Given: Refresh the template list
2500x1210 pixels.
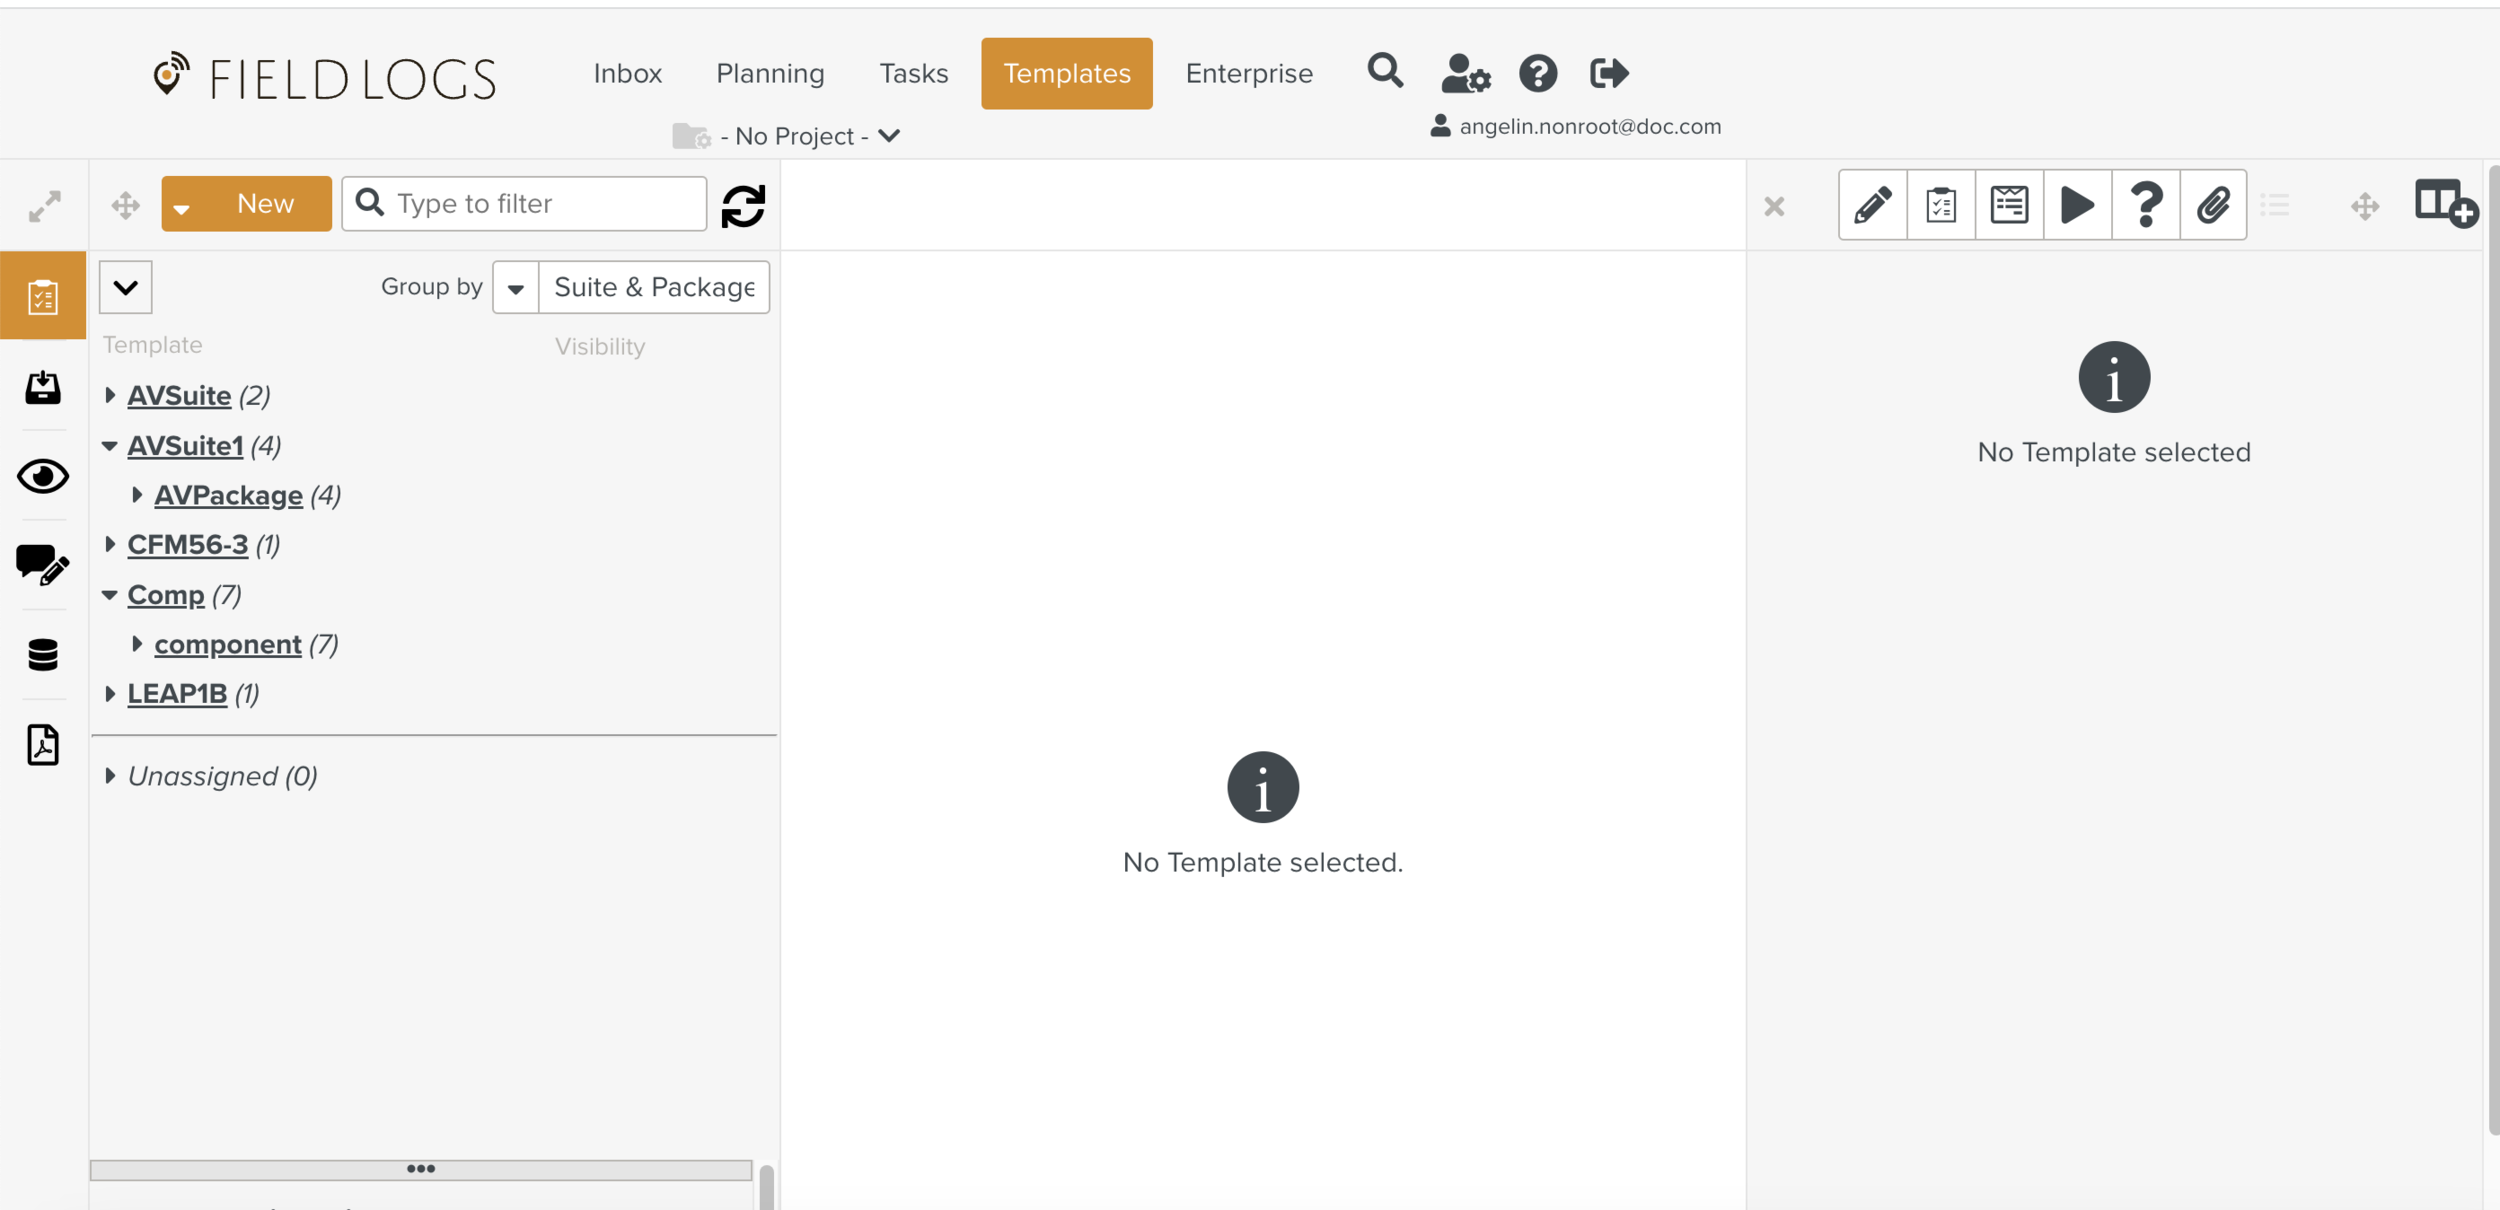Looking at the screenshot, I should tap(743, 206).
